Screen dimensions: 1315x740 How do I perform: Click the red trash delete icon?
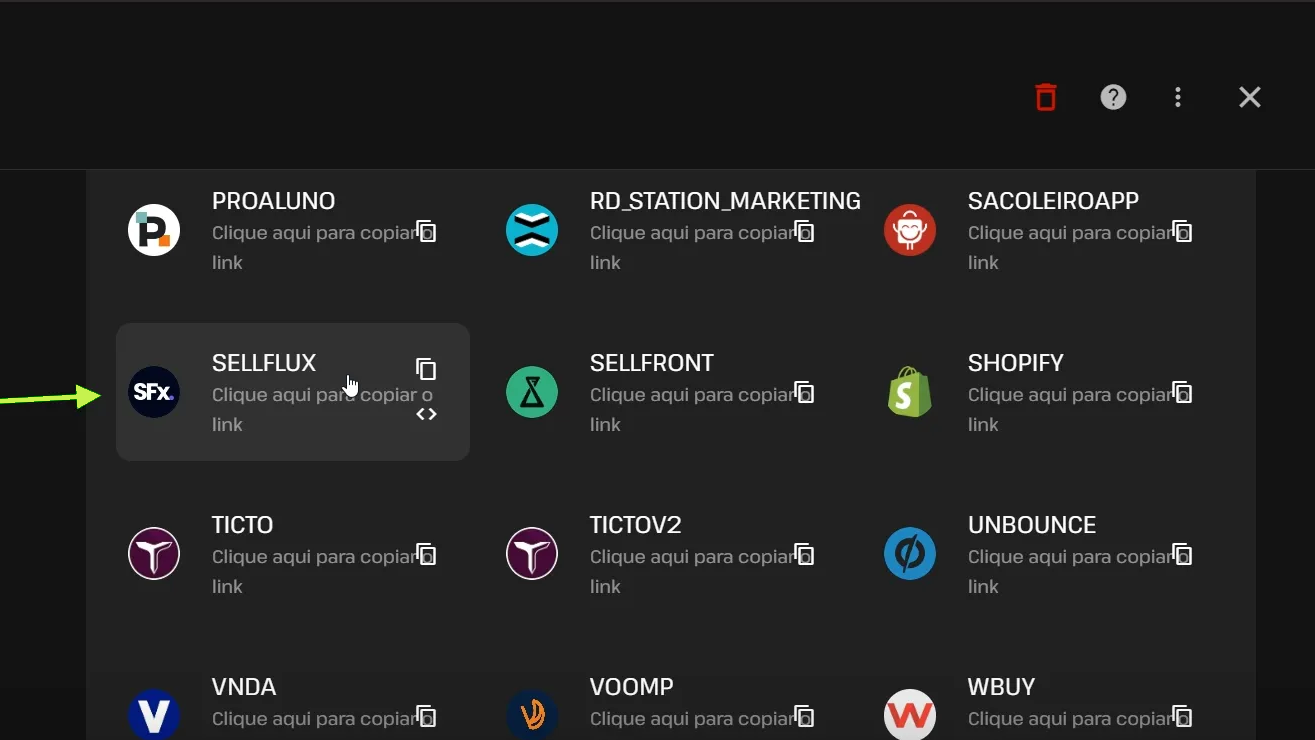click(1046, 97)
